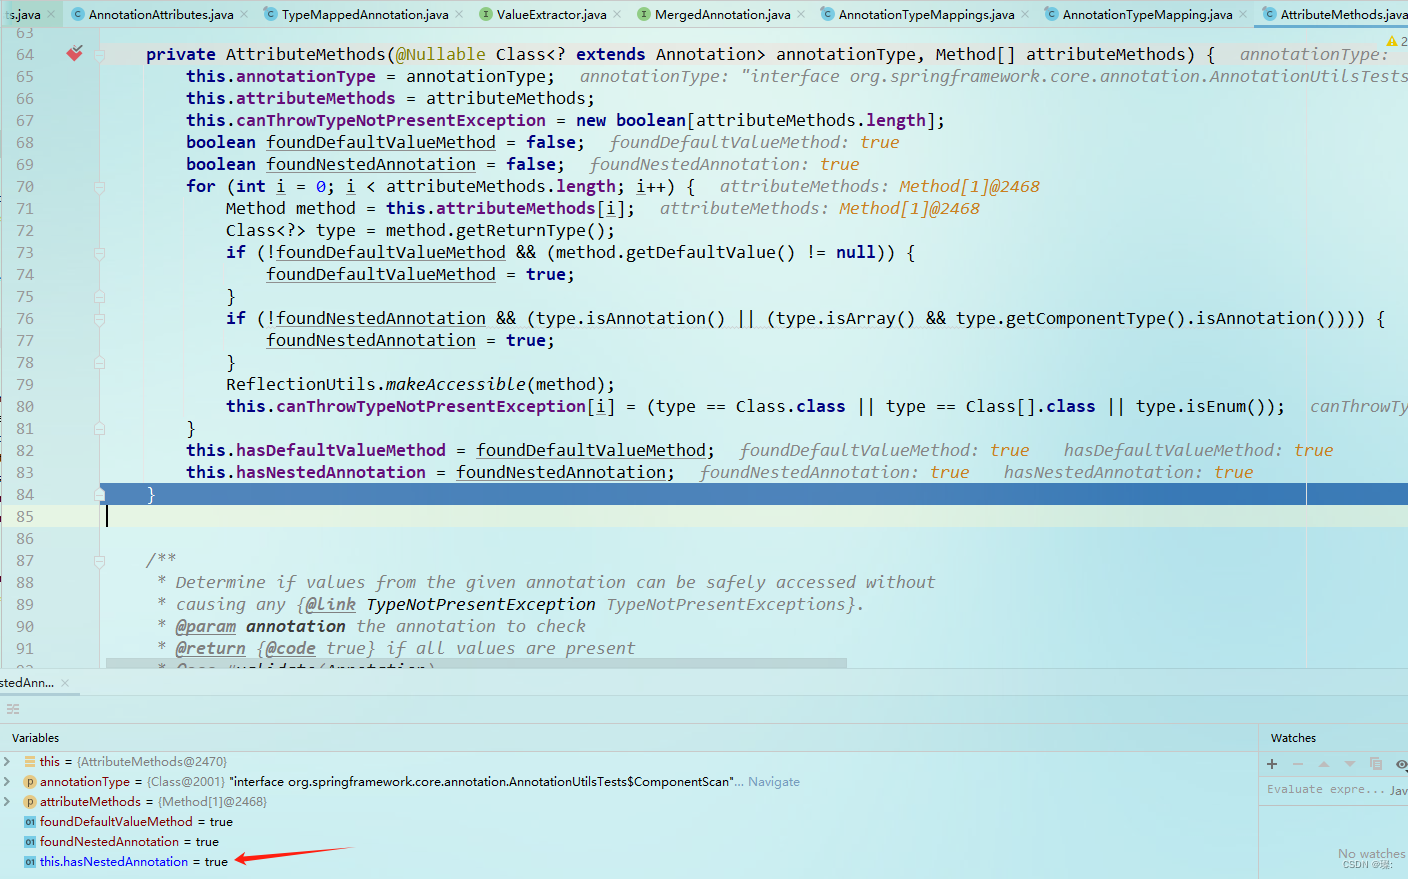This screenshot has width=1408, height=879.
Task: Click the parameter icon beside annotationType variable
Action: (x=30, y=782)
